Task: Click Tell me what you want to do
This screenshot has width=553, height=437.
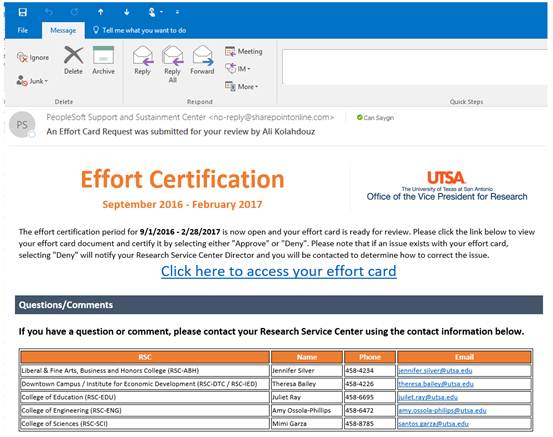Action: tap(140, 30)
